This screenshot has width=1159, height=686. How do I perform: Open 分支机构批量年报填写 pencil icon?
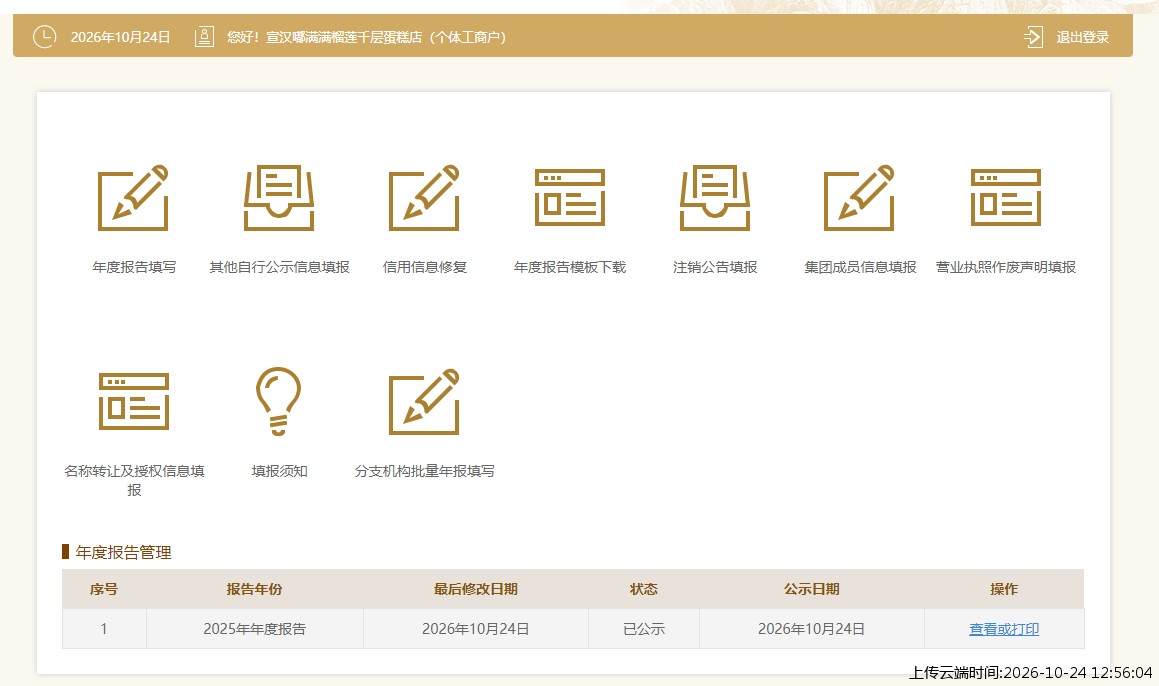(424, 401)
